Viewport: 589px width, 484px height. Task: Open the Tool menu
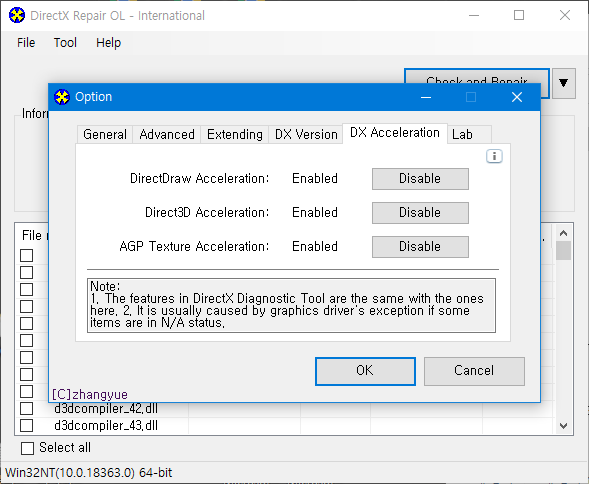65,42
